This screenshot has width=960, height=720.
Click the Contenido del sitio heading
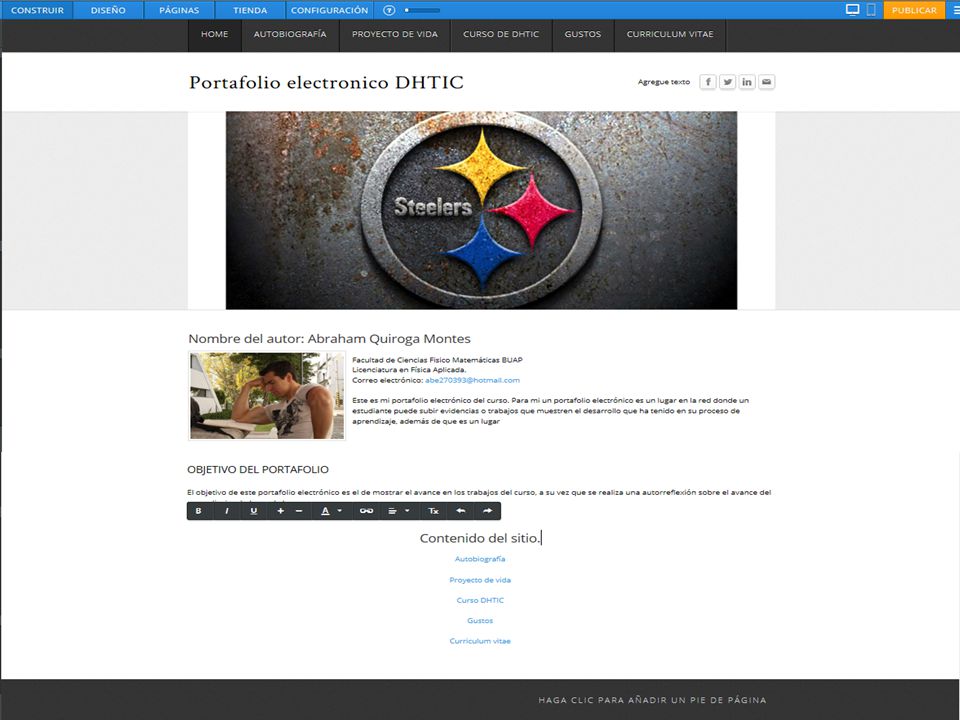(x=480, y=538)
